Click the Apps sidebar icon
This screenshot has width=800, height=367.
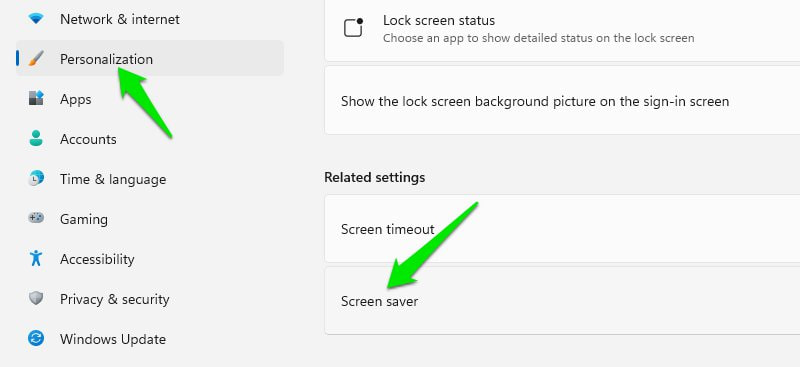(x=36, y=99)
